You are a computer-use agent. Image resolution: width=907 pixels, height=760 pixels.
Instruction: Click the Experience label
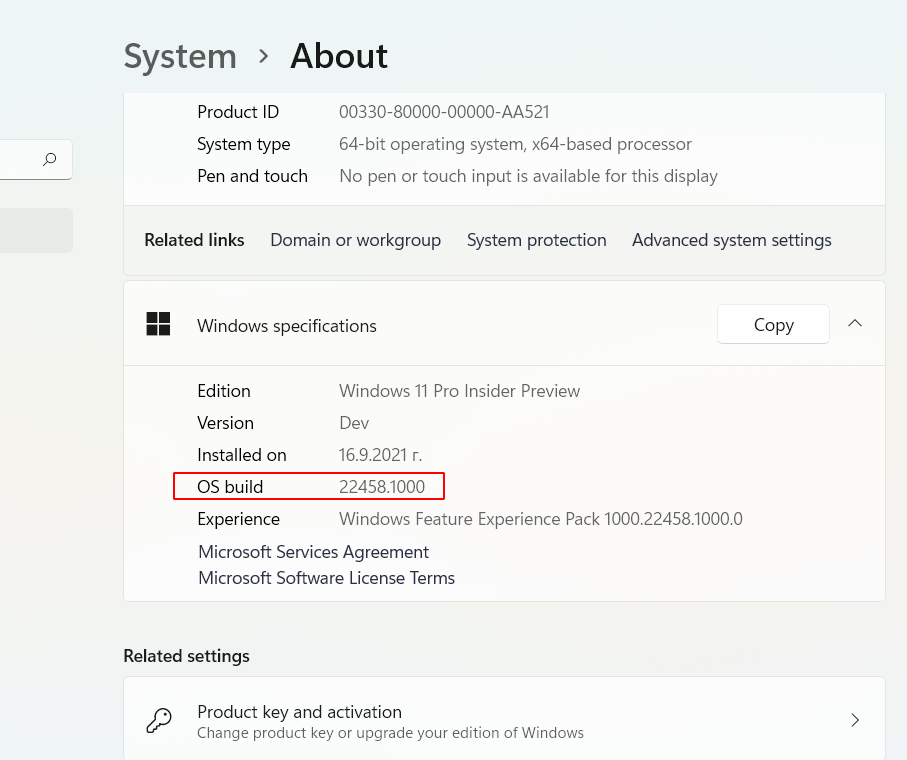pos(238,519)
